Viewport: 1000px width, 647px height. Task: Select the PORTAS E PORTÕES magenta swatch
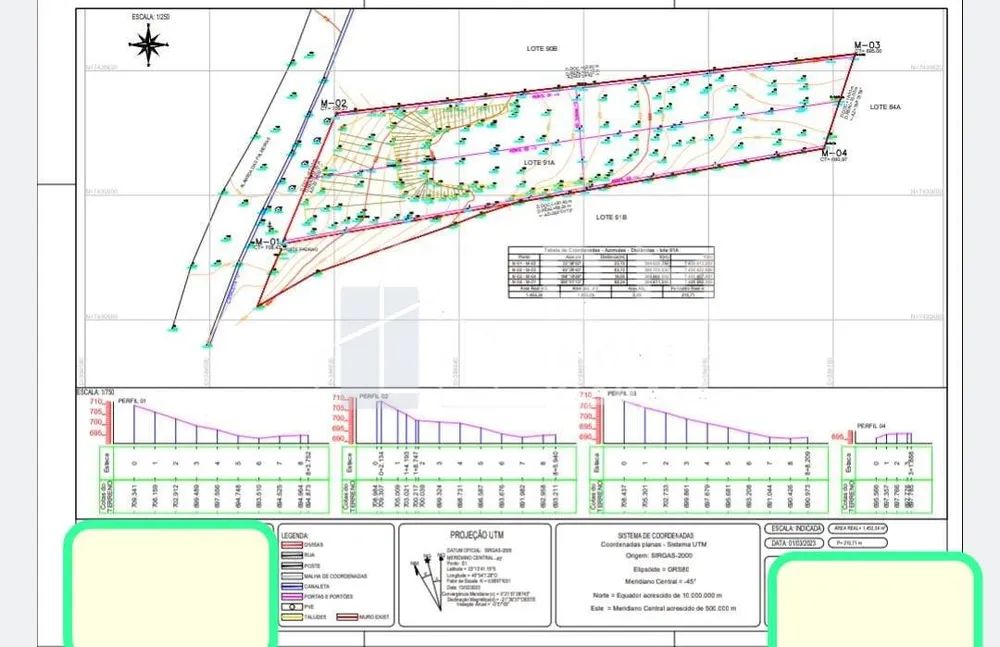pos(292,597)
